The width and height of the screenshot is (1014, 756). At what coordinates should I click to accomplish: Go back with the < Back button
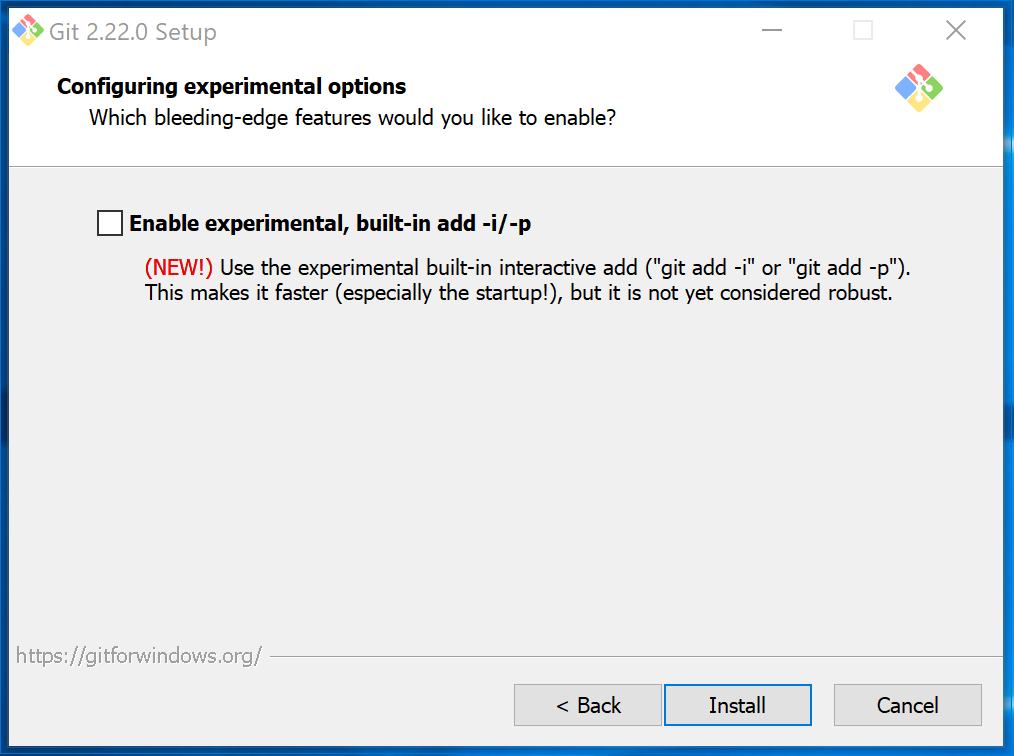pos(587,705)
